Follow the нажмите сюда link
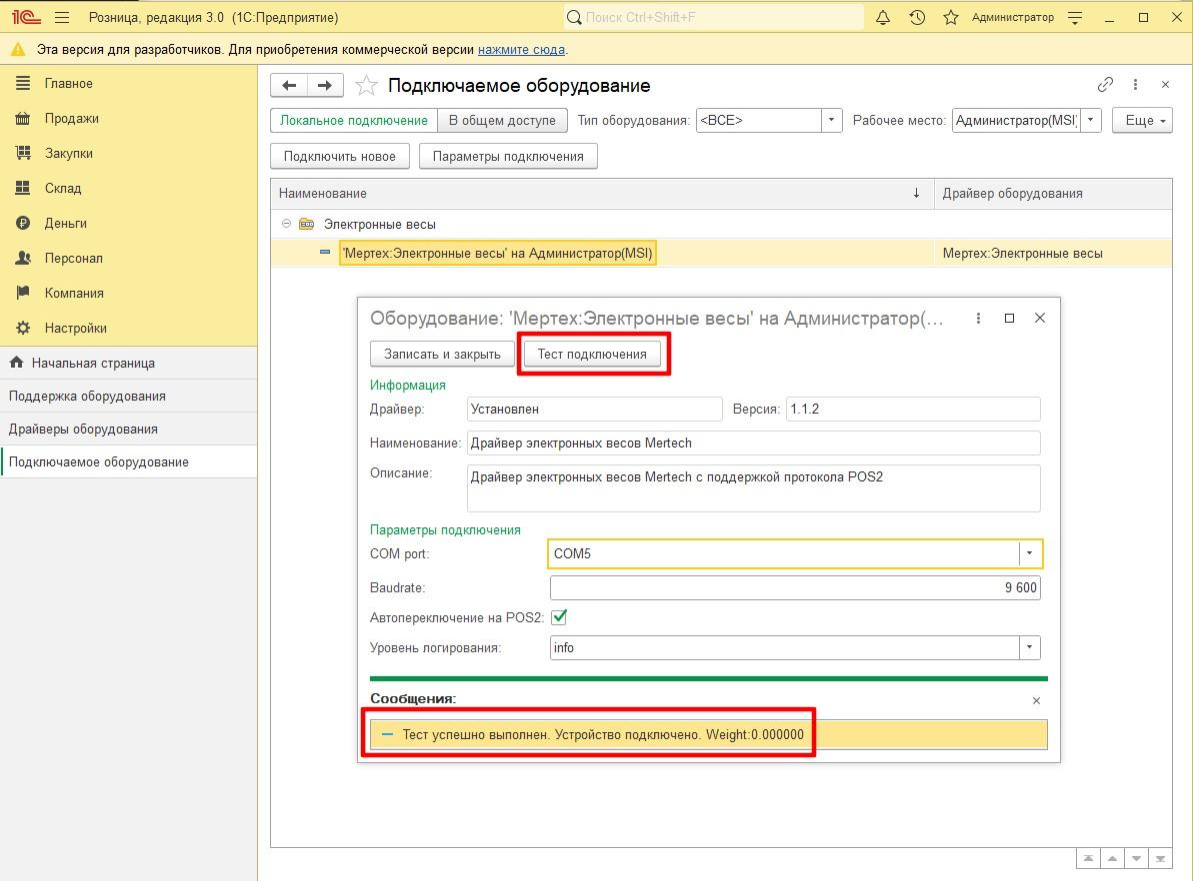Screen dimensions: 1193x881 tap(521, 50)
